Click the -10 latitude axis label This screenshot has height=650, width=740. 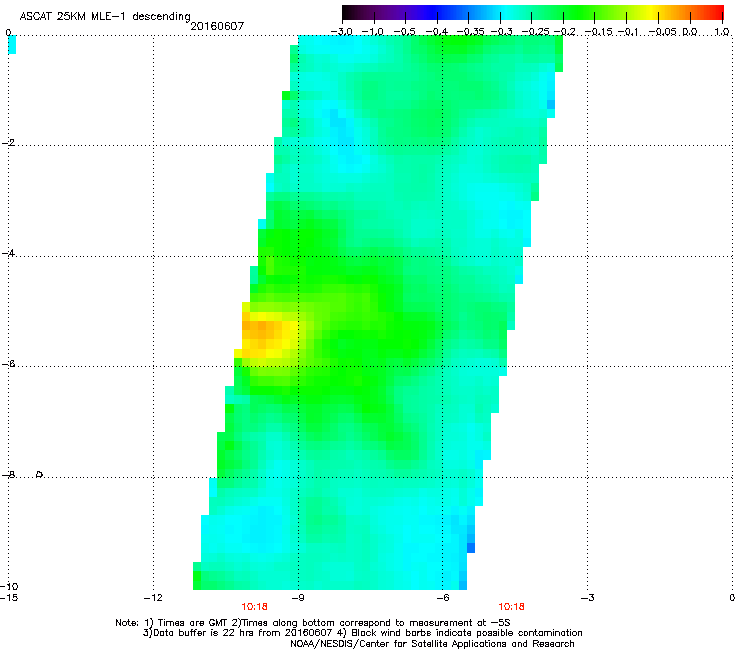pos(9,586)
